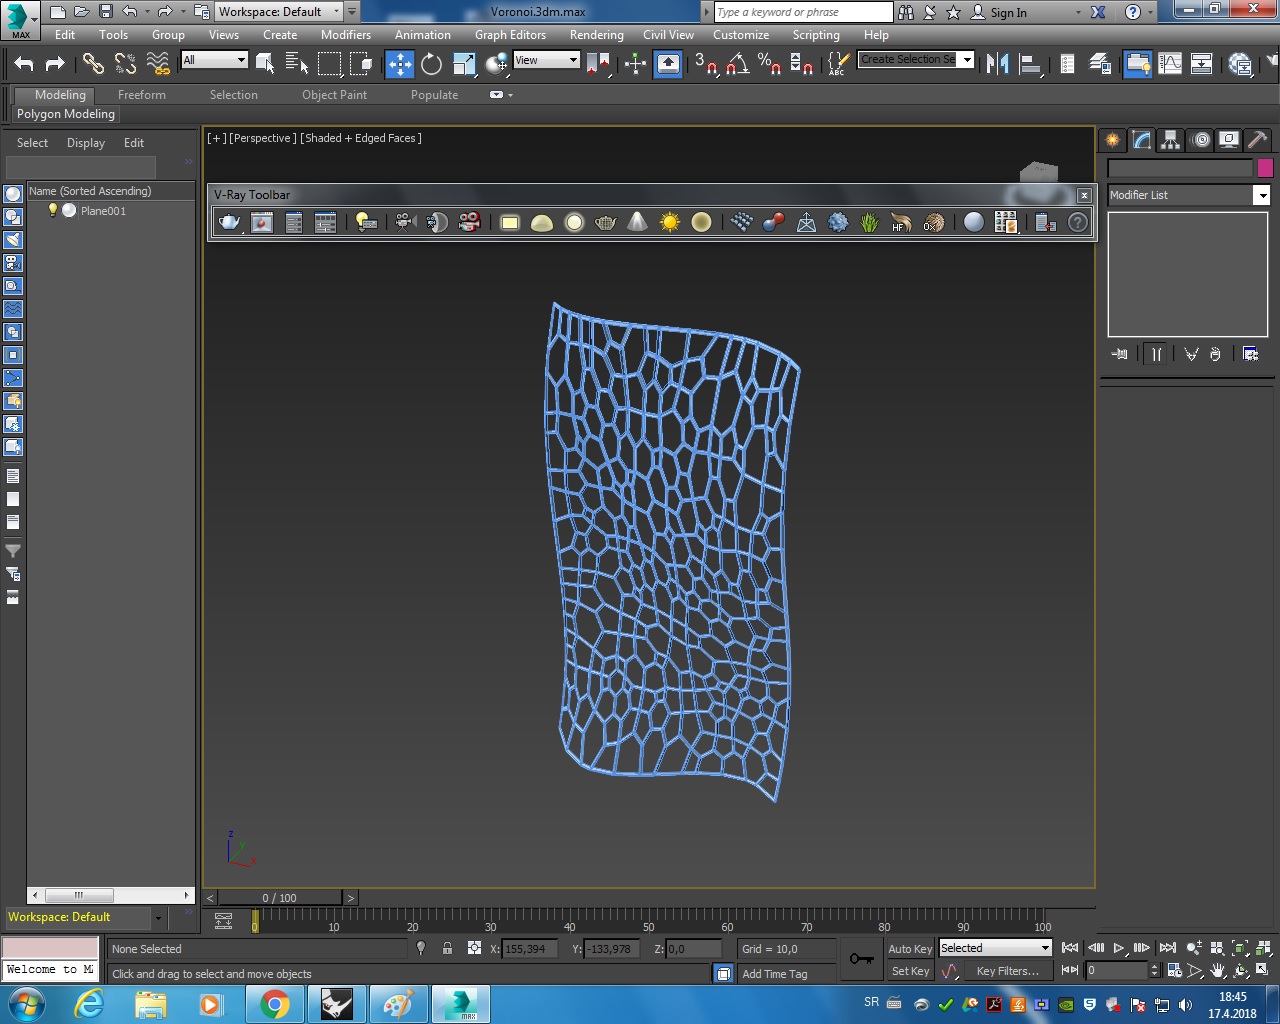Viewport: 1280px width, 1024px height.
Task: Click the Select and Link chain icon
Action: coord(93,64)
